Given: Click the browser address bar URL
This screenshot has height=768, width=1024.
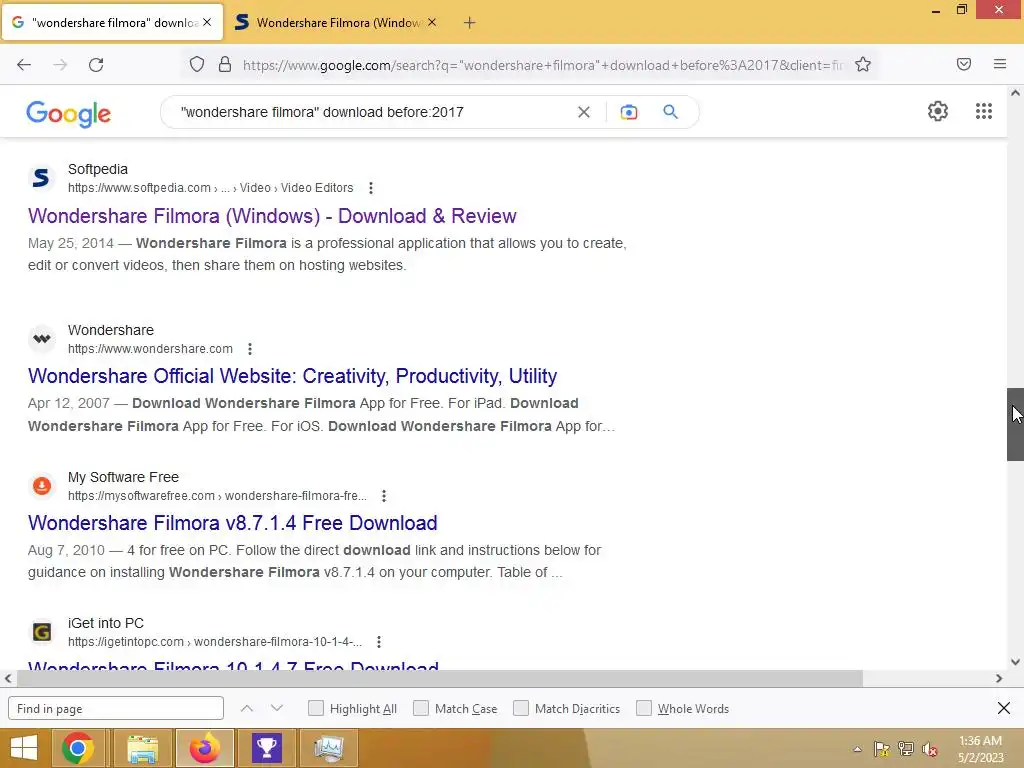Looking at the screenshot, I should [x=542, y=65].
